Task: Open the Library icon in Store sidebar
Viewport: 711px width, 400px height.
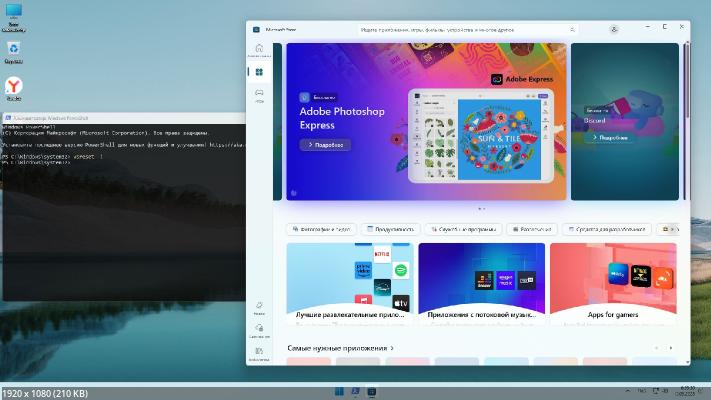Action: point(259,353)
